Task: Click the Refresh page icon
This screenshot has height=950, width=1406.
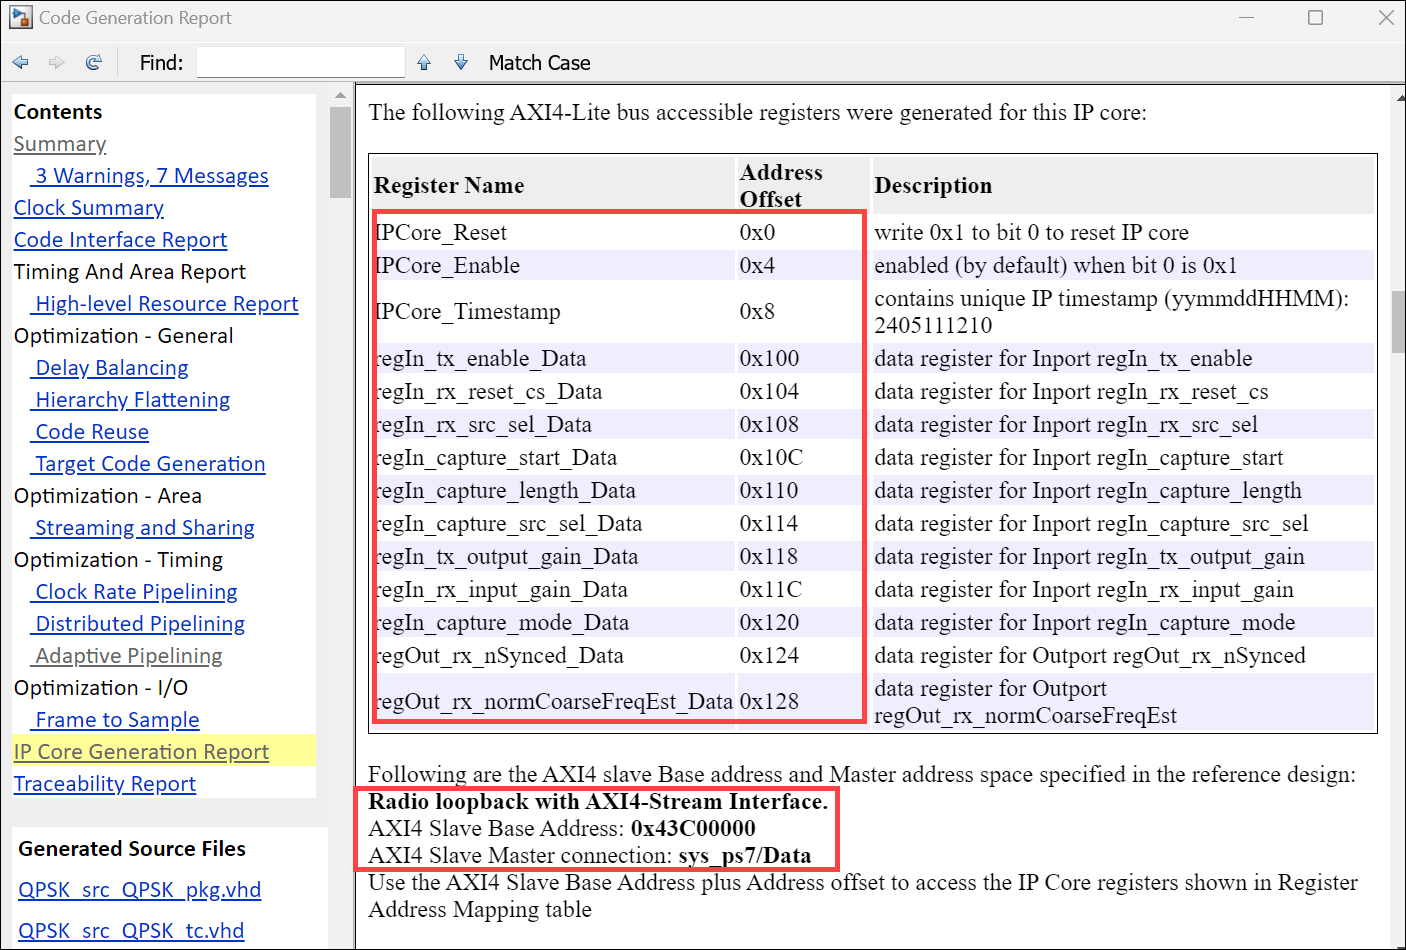Action: point(93,63)
